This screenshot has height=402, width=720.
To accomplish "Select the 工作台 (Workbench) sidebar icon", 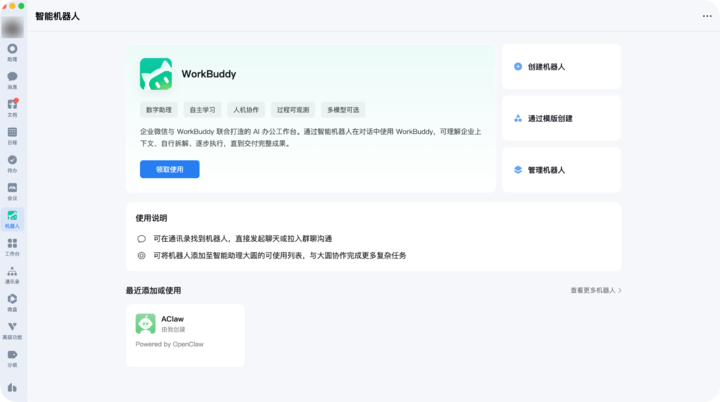I will [x=12, y=247].
